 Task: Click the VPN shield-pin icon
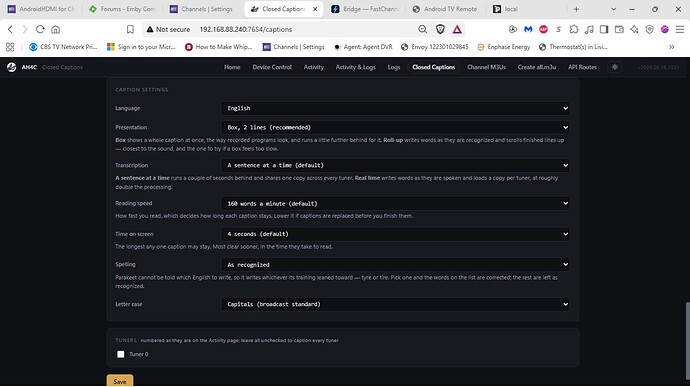click(x=650, y=29)
